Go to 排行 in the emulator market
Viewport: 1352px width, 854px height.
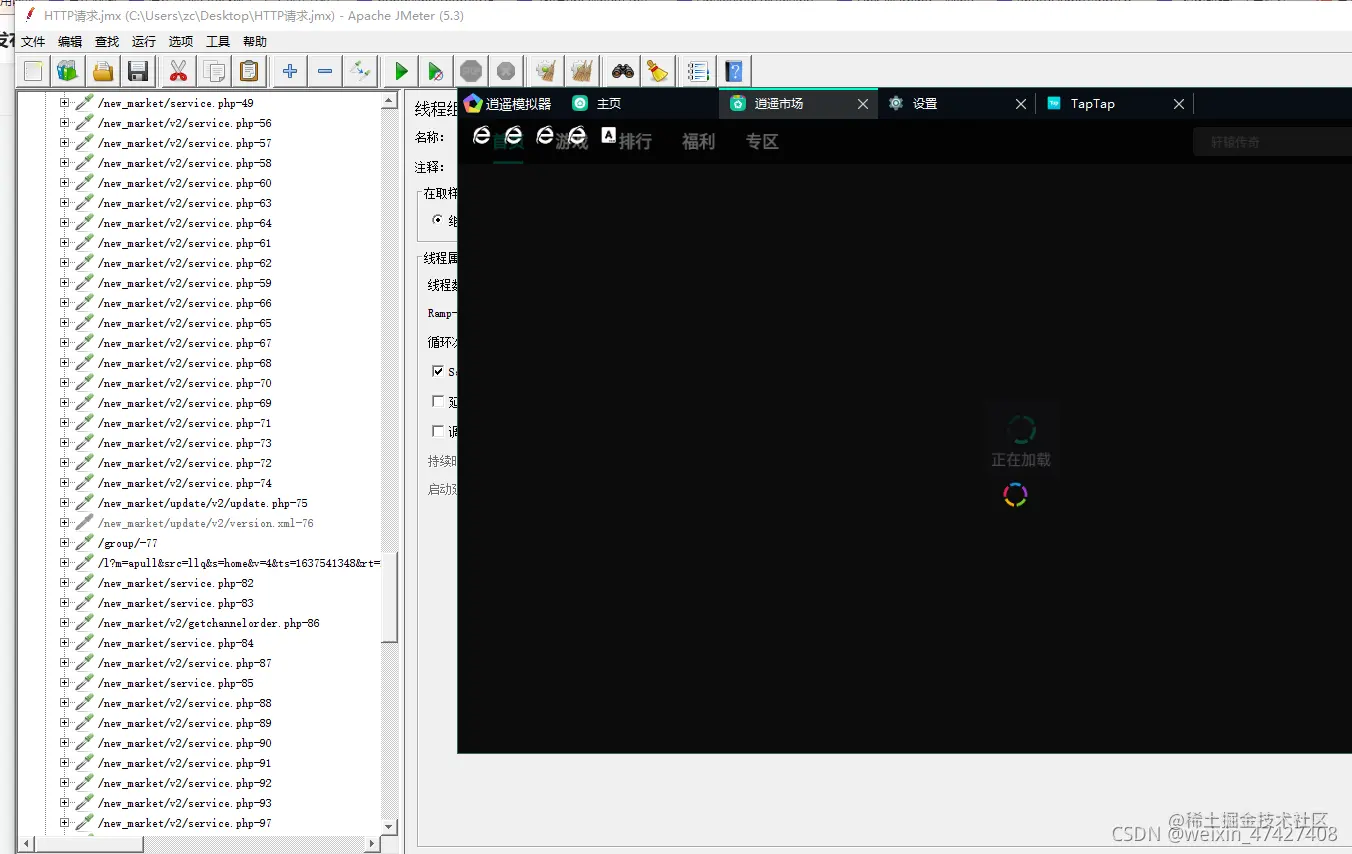pyautogui.click(x=635, y=142)
